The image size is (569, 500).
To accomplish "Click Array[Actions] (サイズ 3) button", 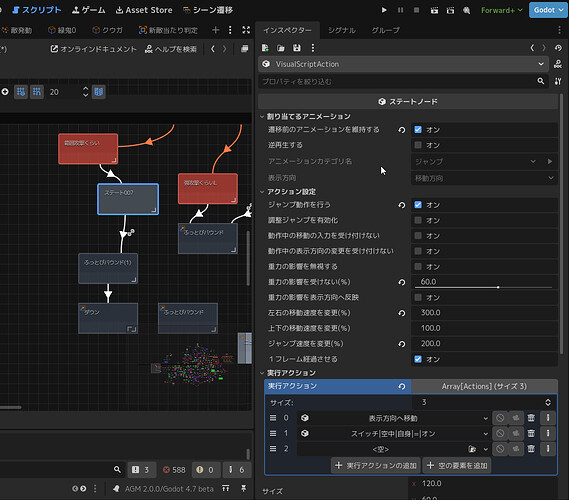I will pos(484,386).
